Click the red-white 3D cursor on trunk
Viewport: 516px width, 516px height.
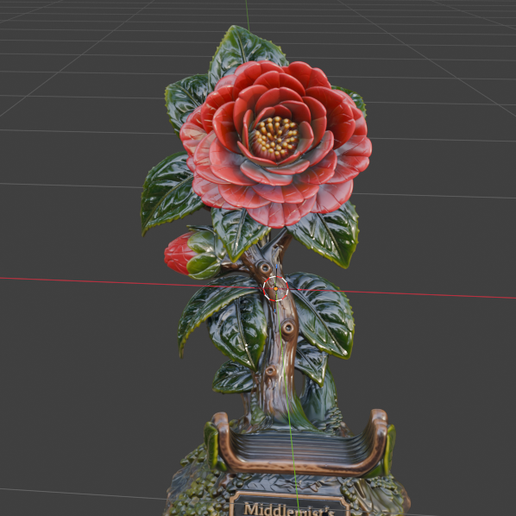[x=276, y=288]
